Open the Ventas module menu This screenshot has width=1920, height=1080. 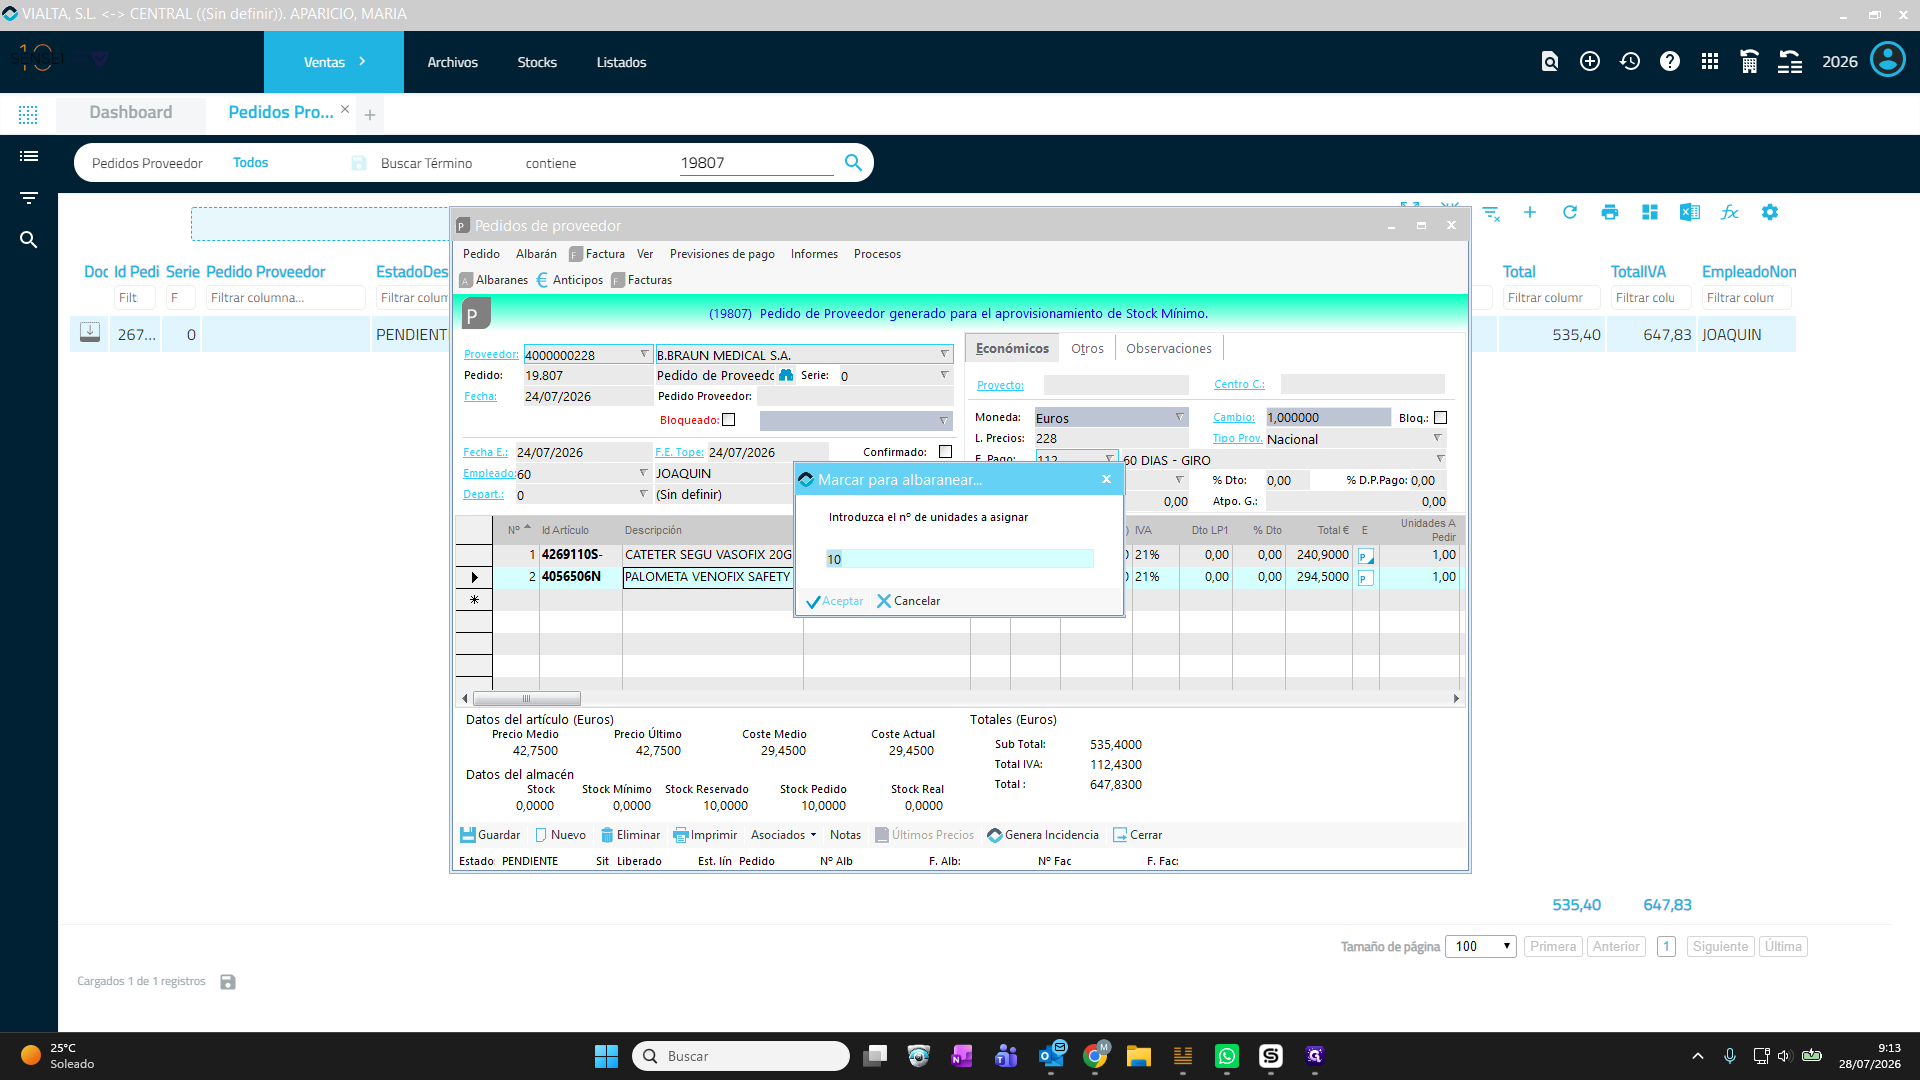pyautogui.click(x=334, y=62)
